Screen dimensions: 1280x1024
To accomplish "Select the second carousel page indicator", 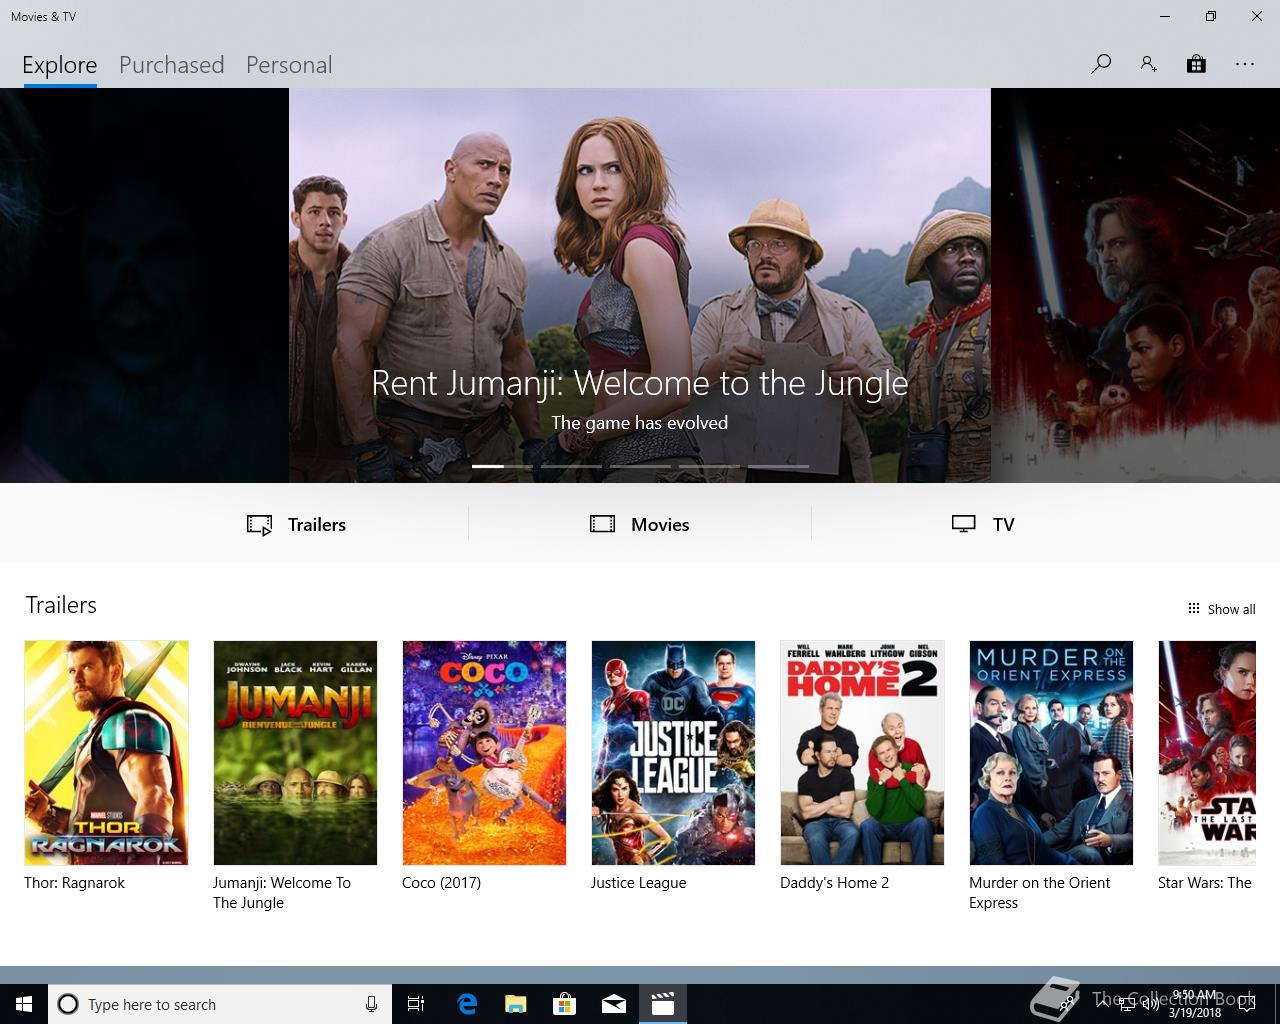I will [x=571, y=466].
